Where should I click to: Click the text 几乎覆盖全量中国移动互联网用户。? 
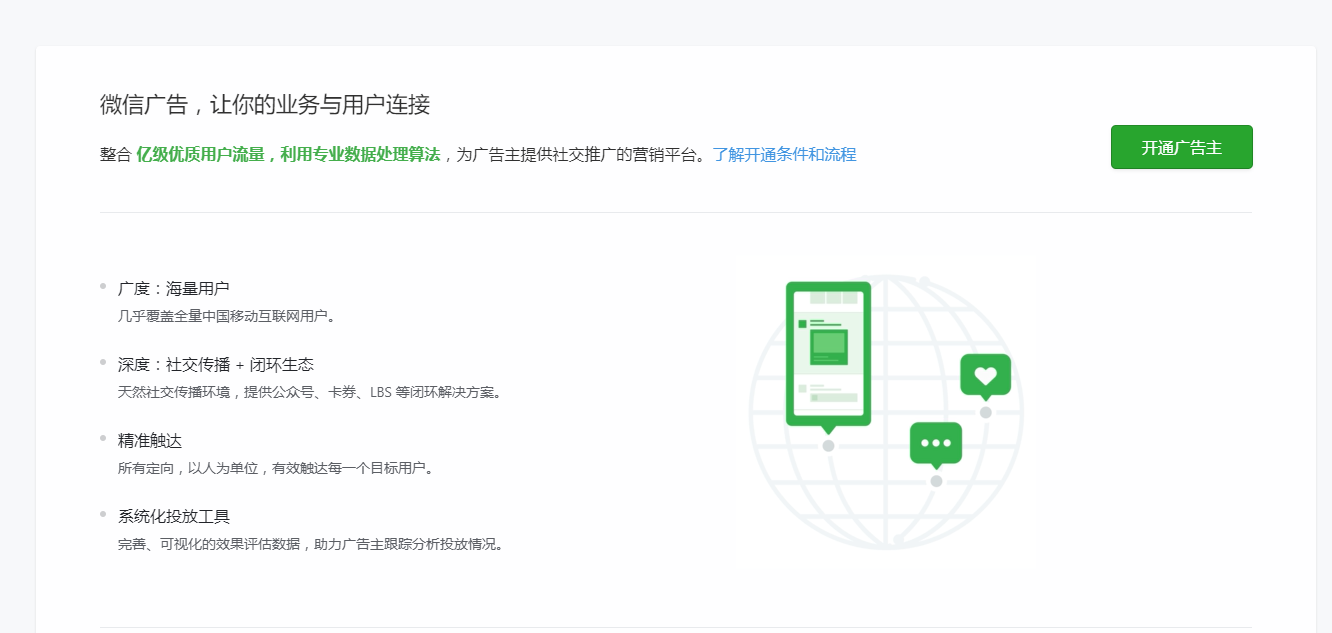(228, 316)
